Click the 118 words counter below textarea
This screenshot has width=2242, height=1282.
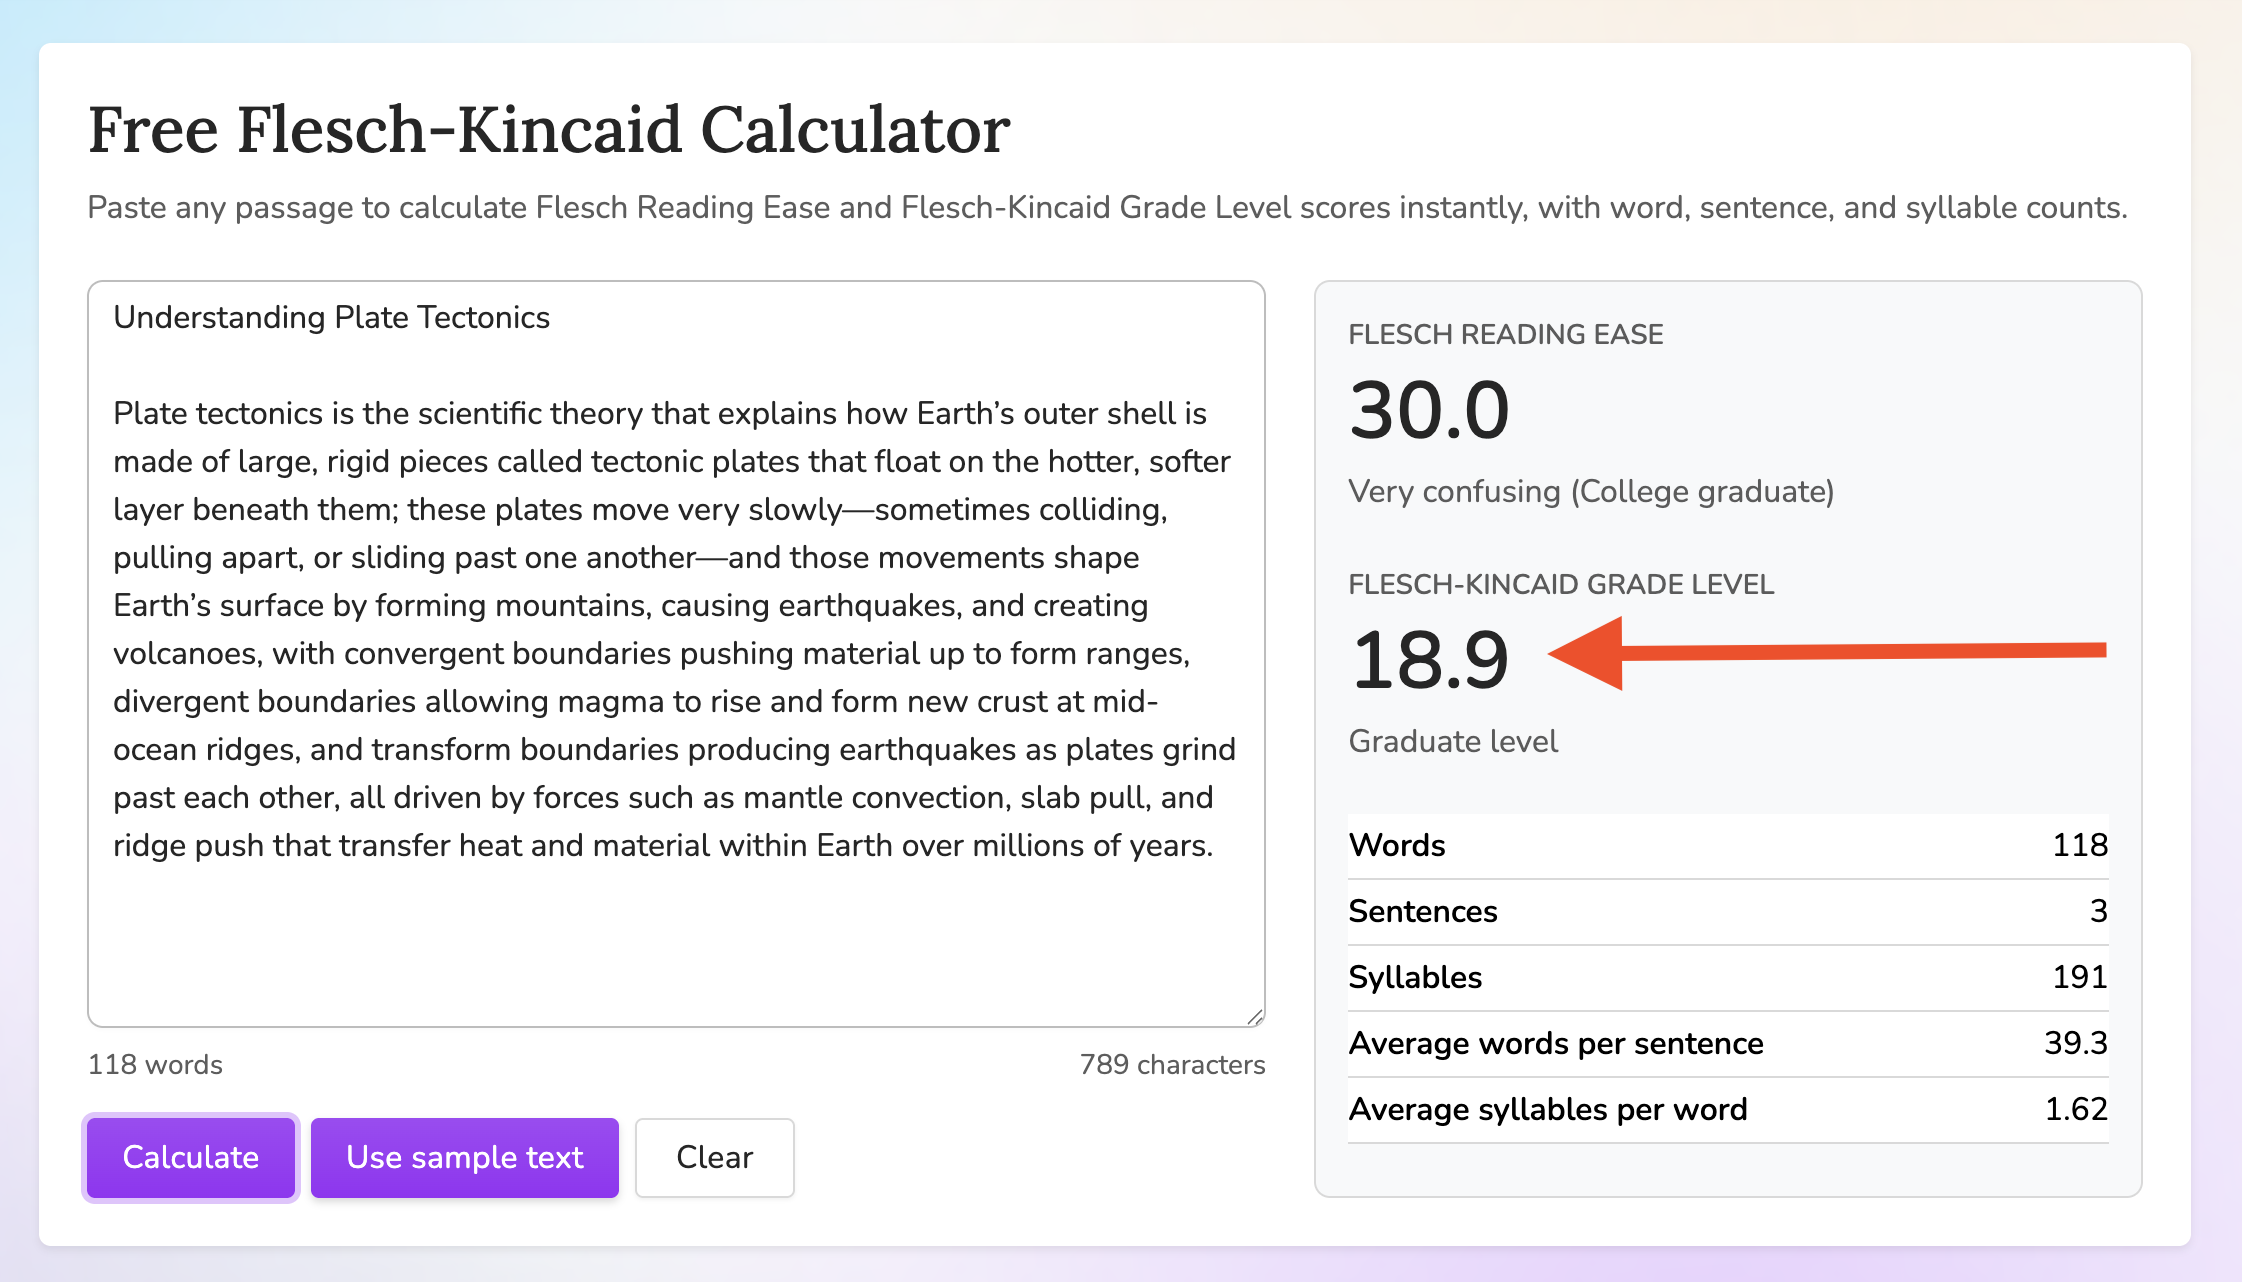[155, 1065]
